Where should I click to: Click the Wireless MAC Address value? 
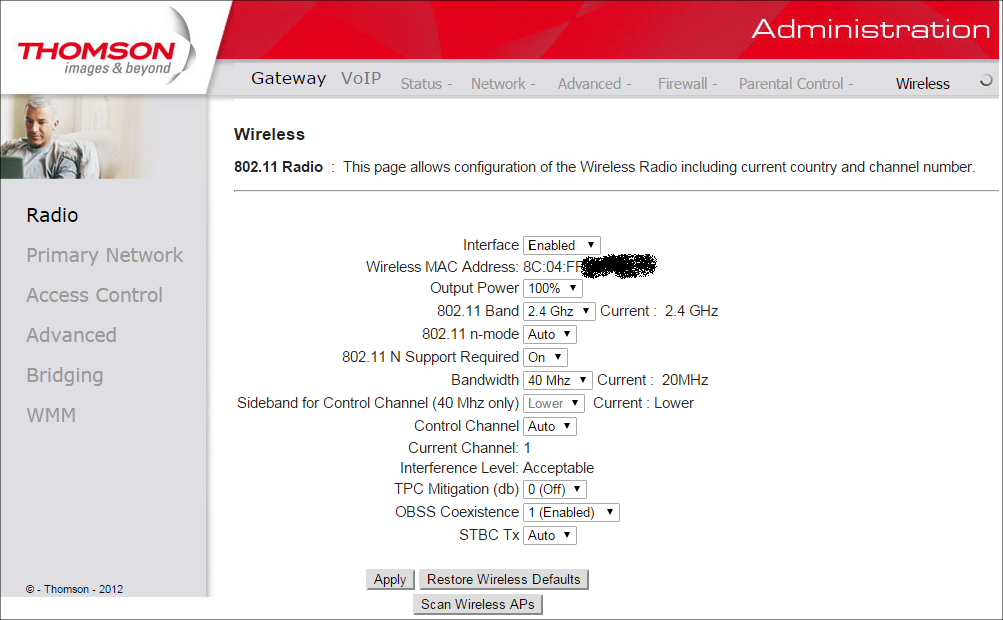pyautogui.click(x=590, y=266)
